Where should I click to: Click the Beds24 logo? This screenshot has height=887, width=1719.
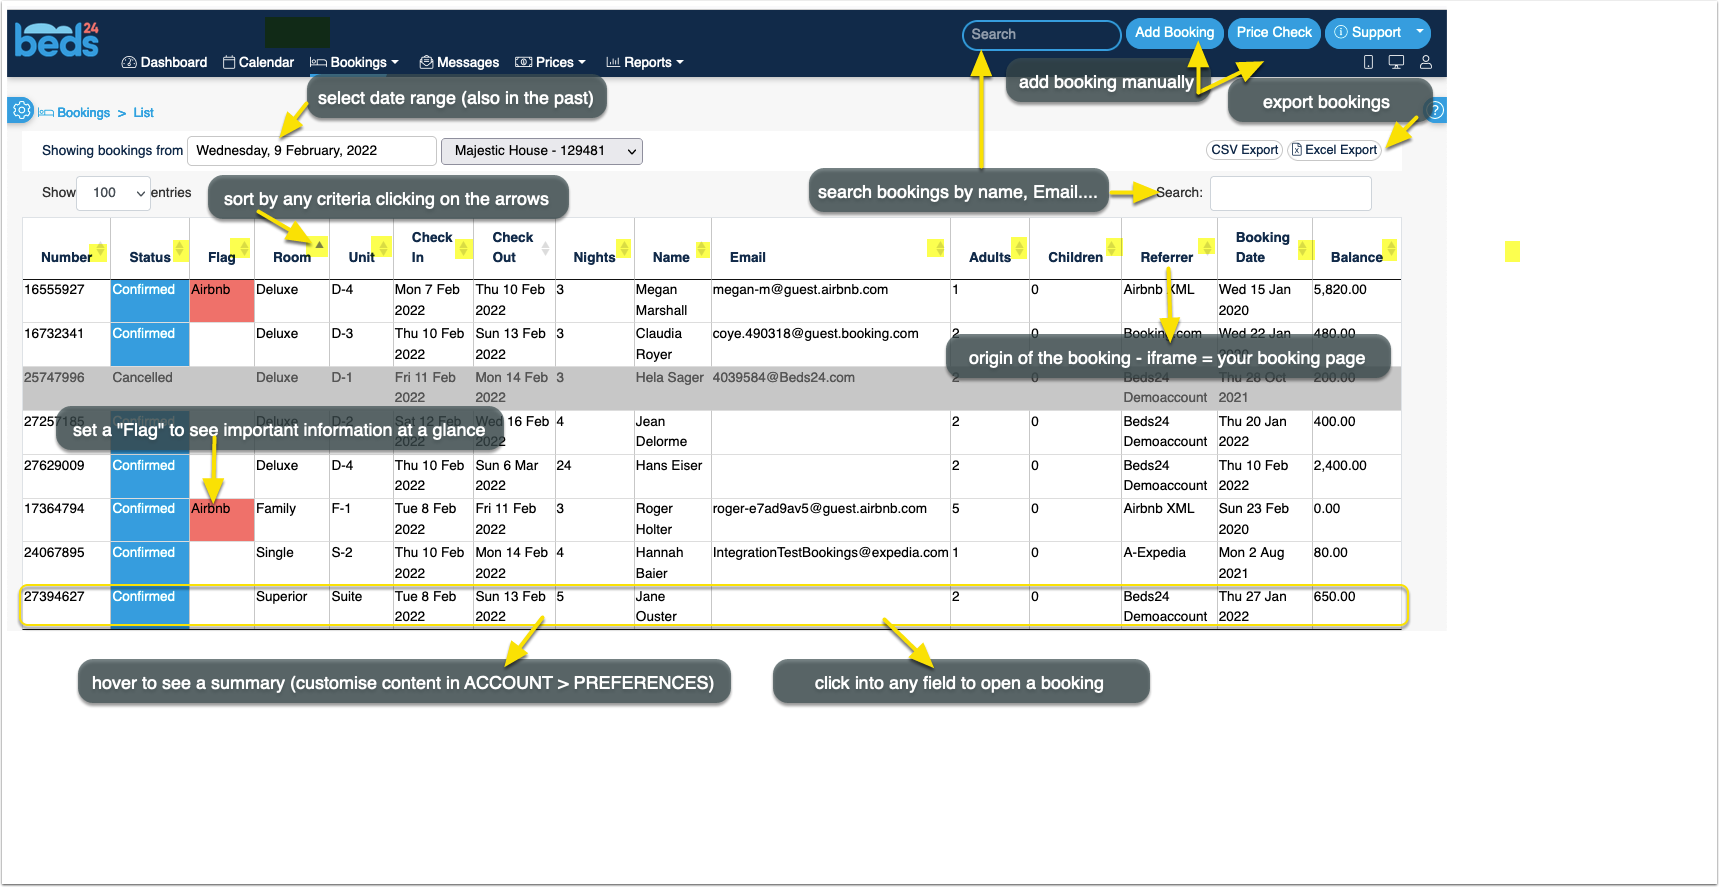tap(57, 40)
